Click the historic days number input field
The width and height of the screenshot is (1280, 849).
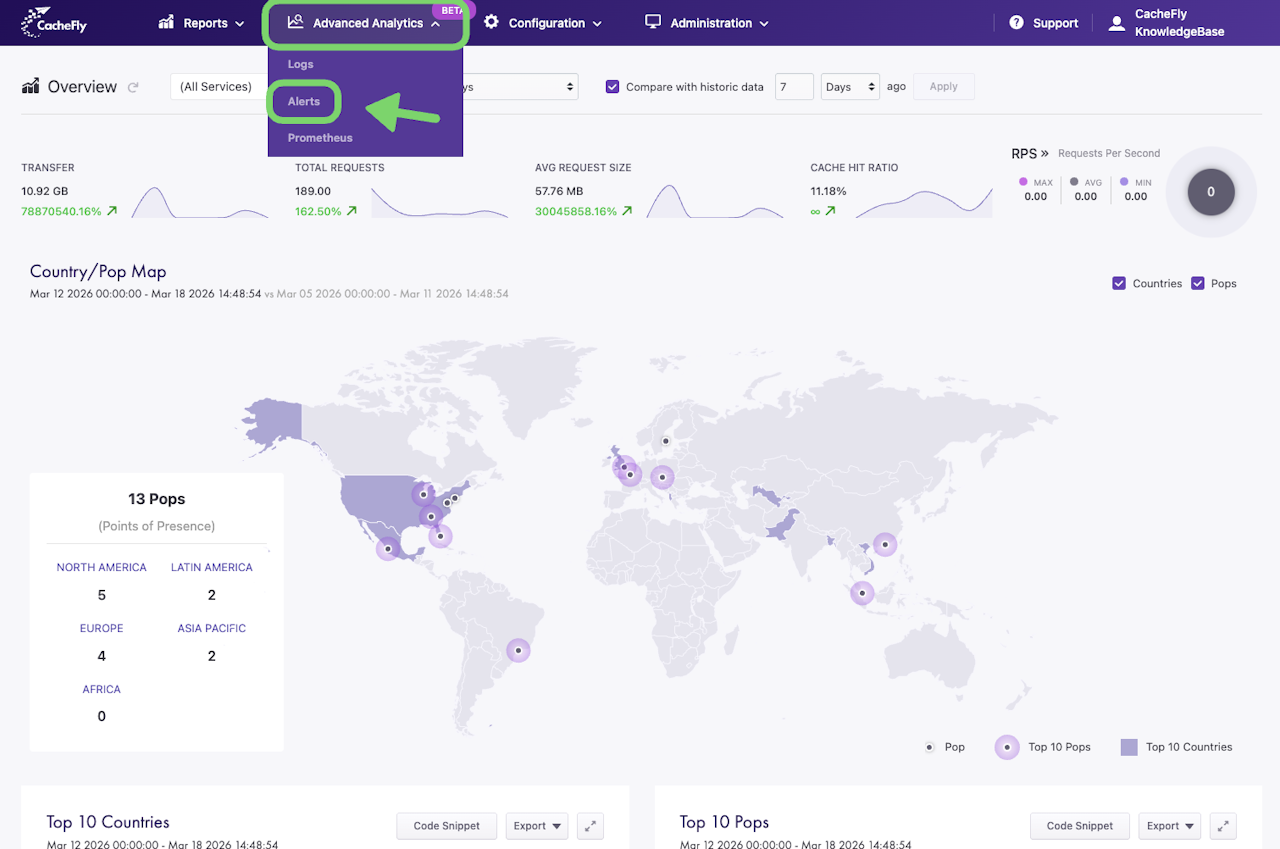pyautogui.click(x=793, y=87)
